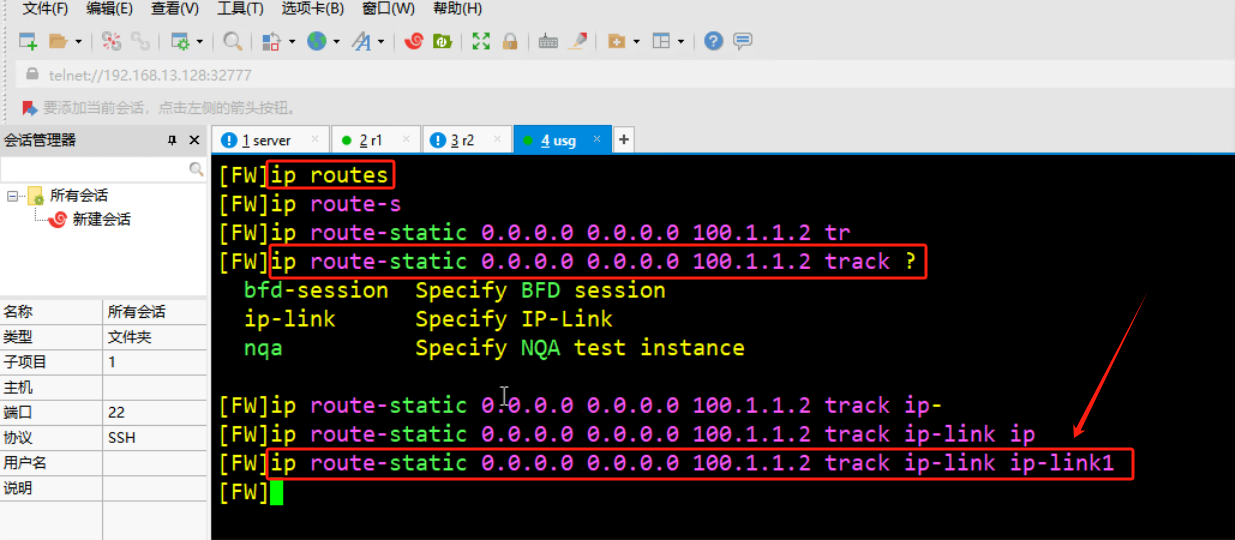Collapse the 所有会话 tree node
Image resolution: width=1235 pixels, height=540 pixels.
12,195
